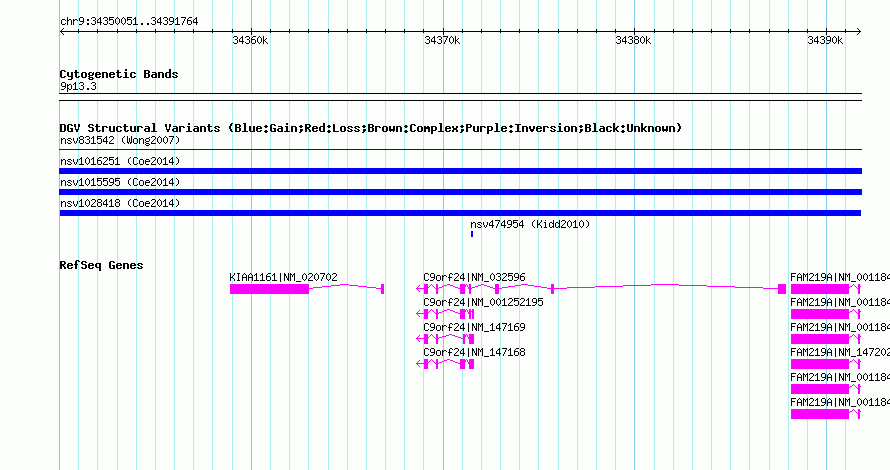Click the 9p13.3 band label
The height and width of the screenshot is (470, 890).
[x=78, y=87]
